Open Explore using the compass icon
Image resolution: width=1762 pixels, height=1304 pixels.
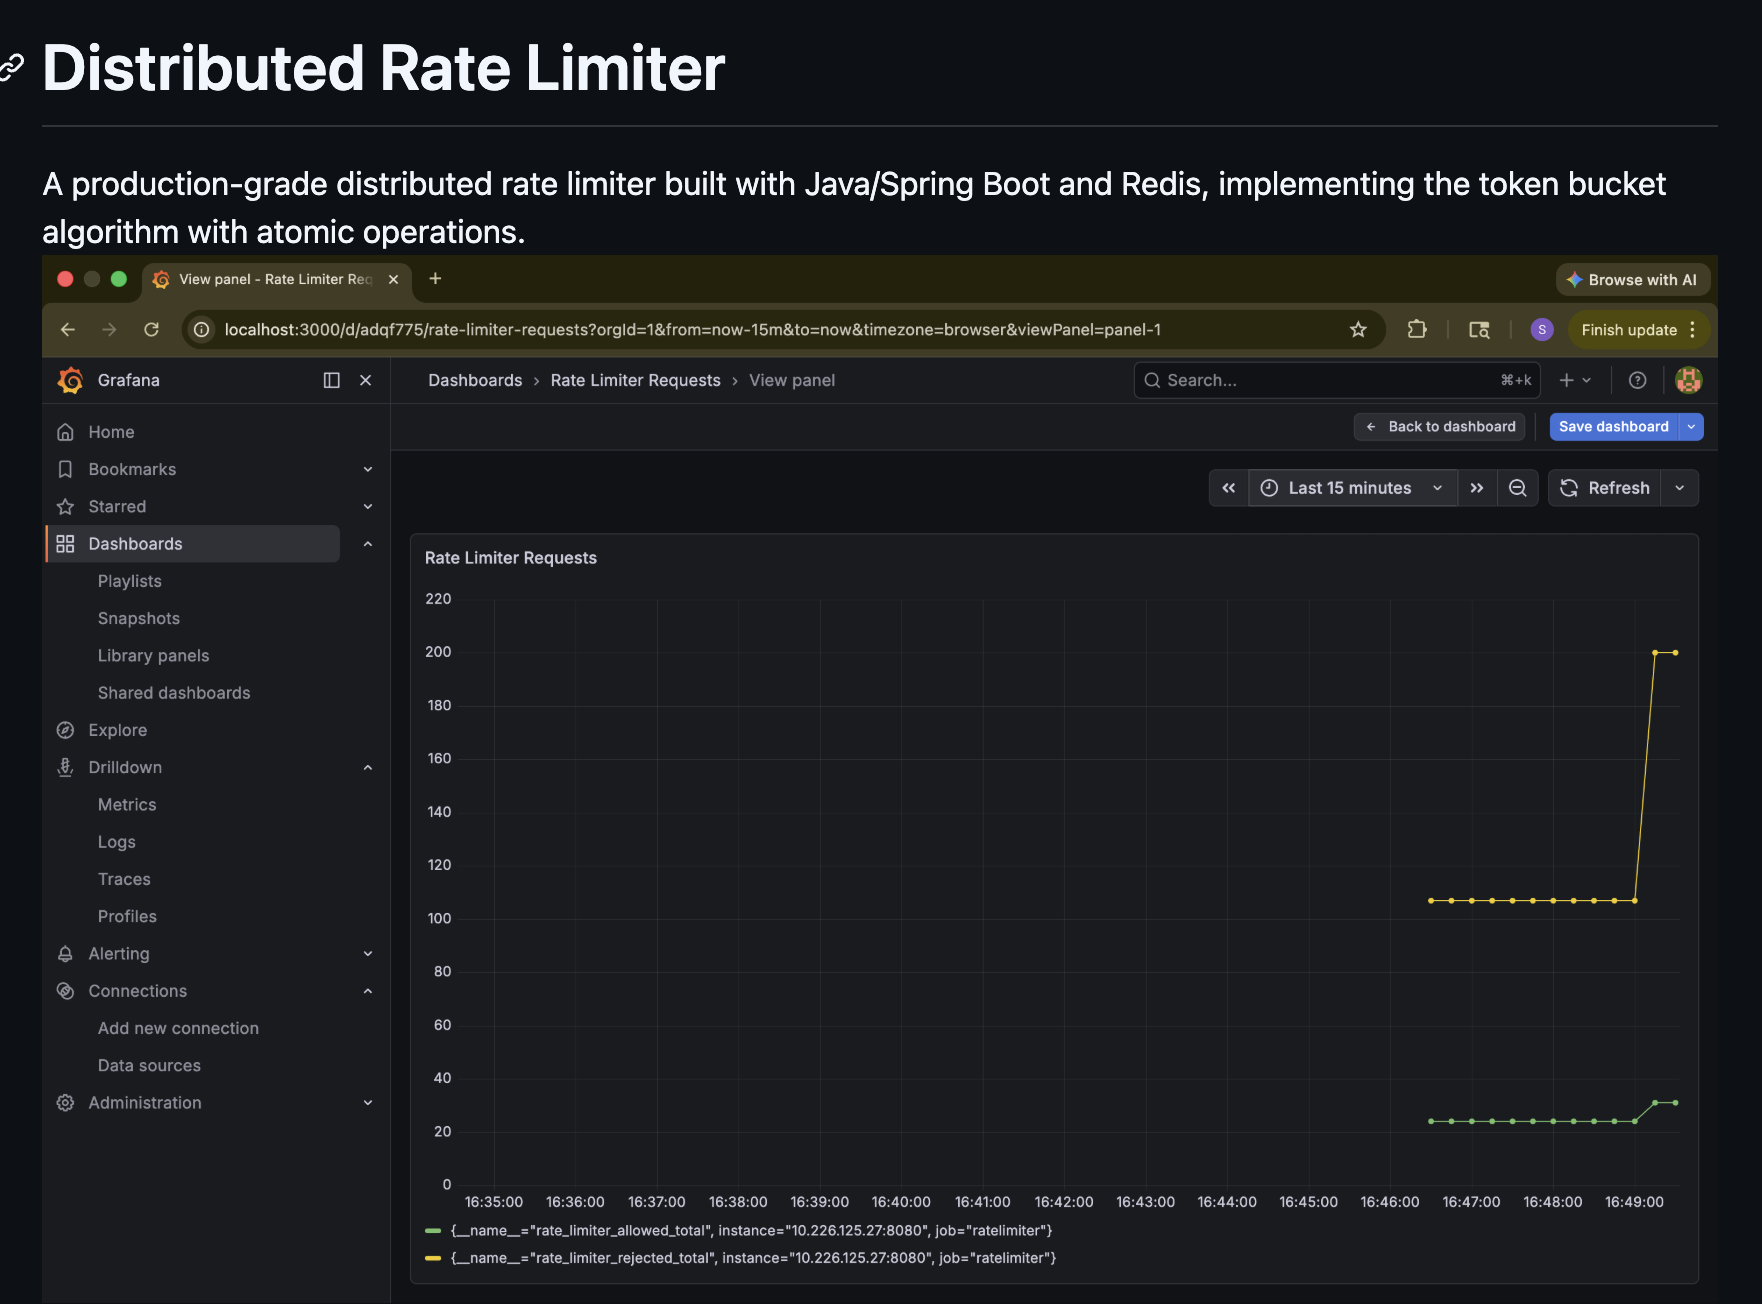(64, 729)
